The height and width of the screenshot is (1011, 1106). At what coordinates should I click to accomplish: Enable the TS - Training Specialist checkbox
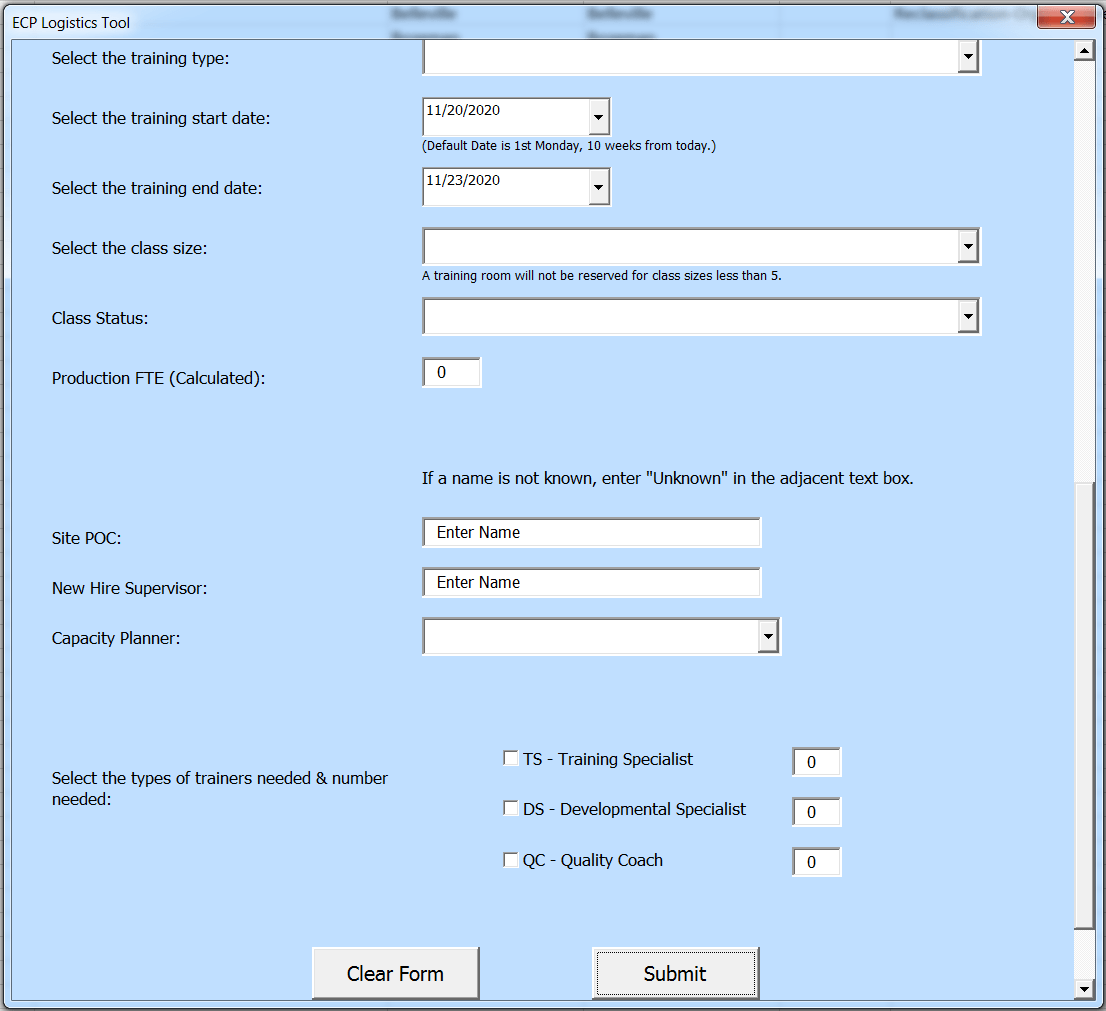tap(510, 757)
